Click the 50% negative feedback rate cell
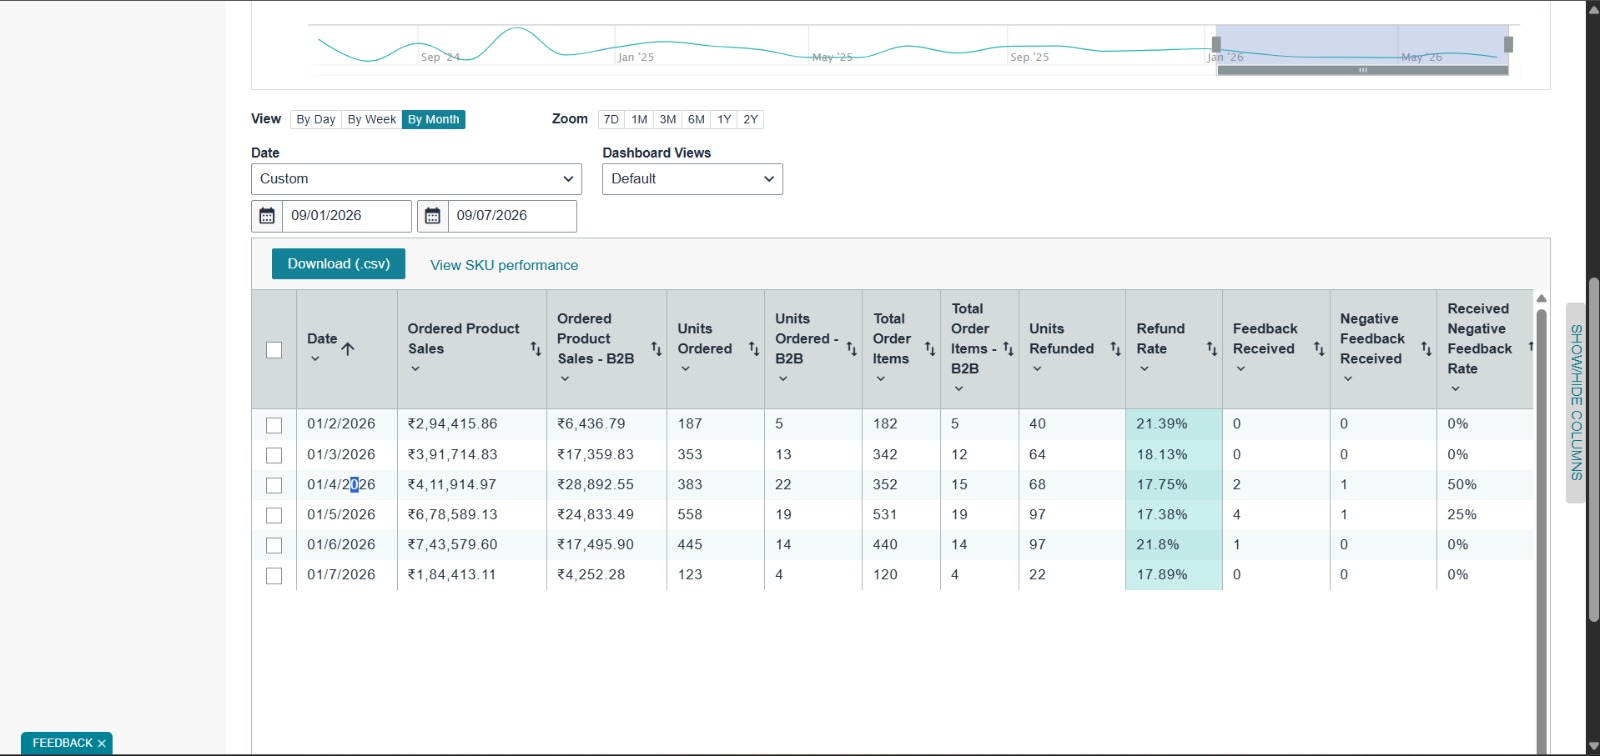Viewport: 1600px width, 756px height. 1484,485
